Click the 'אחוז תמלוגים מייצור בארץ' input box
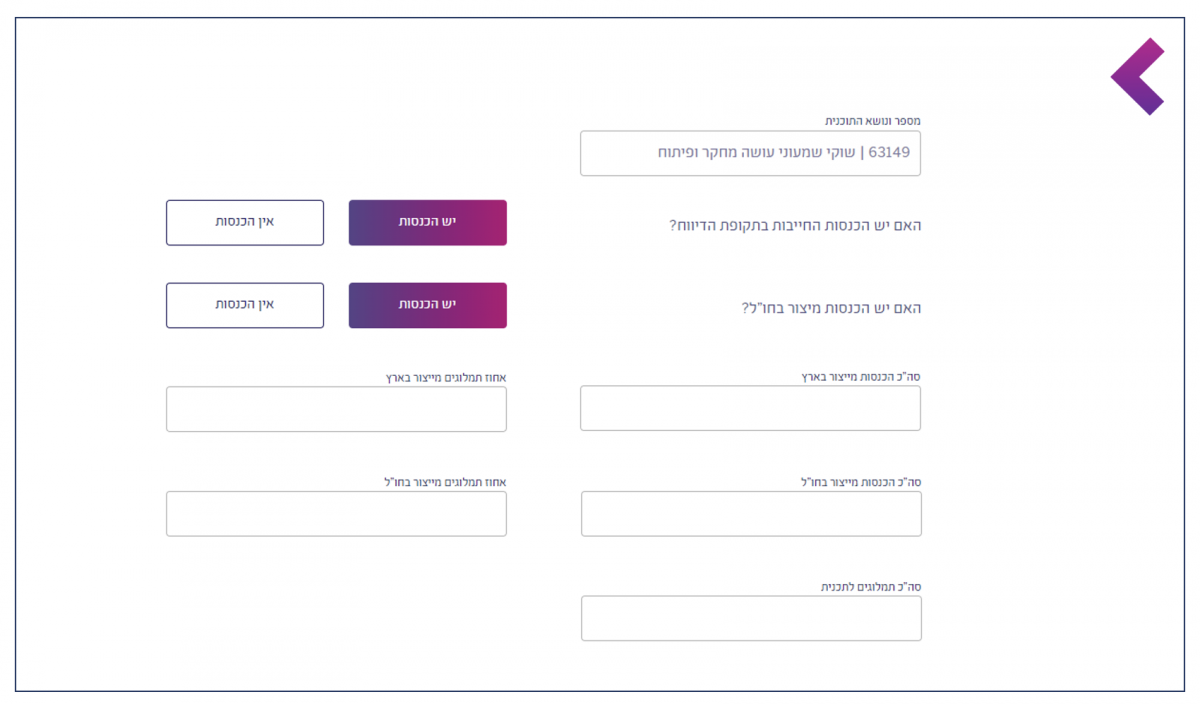The image size is (1200, 704). pyautogui.click(x=336, y=409)
